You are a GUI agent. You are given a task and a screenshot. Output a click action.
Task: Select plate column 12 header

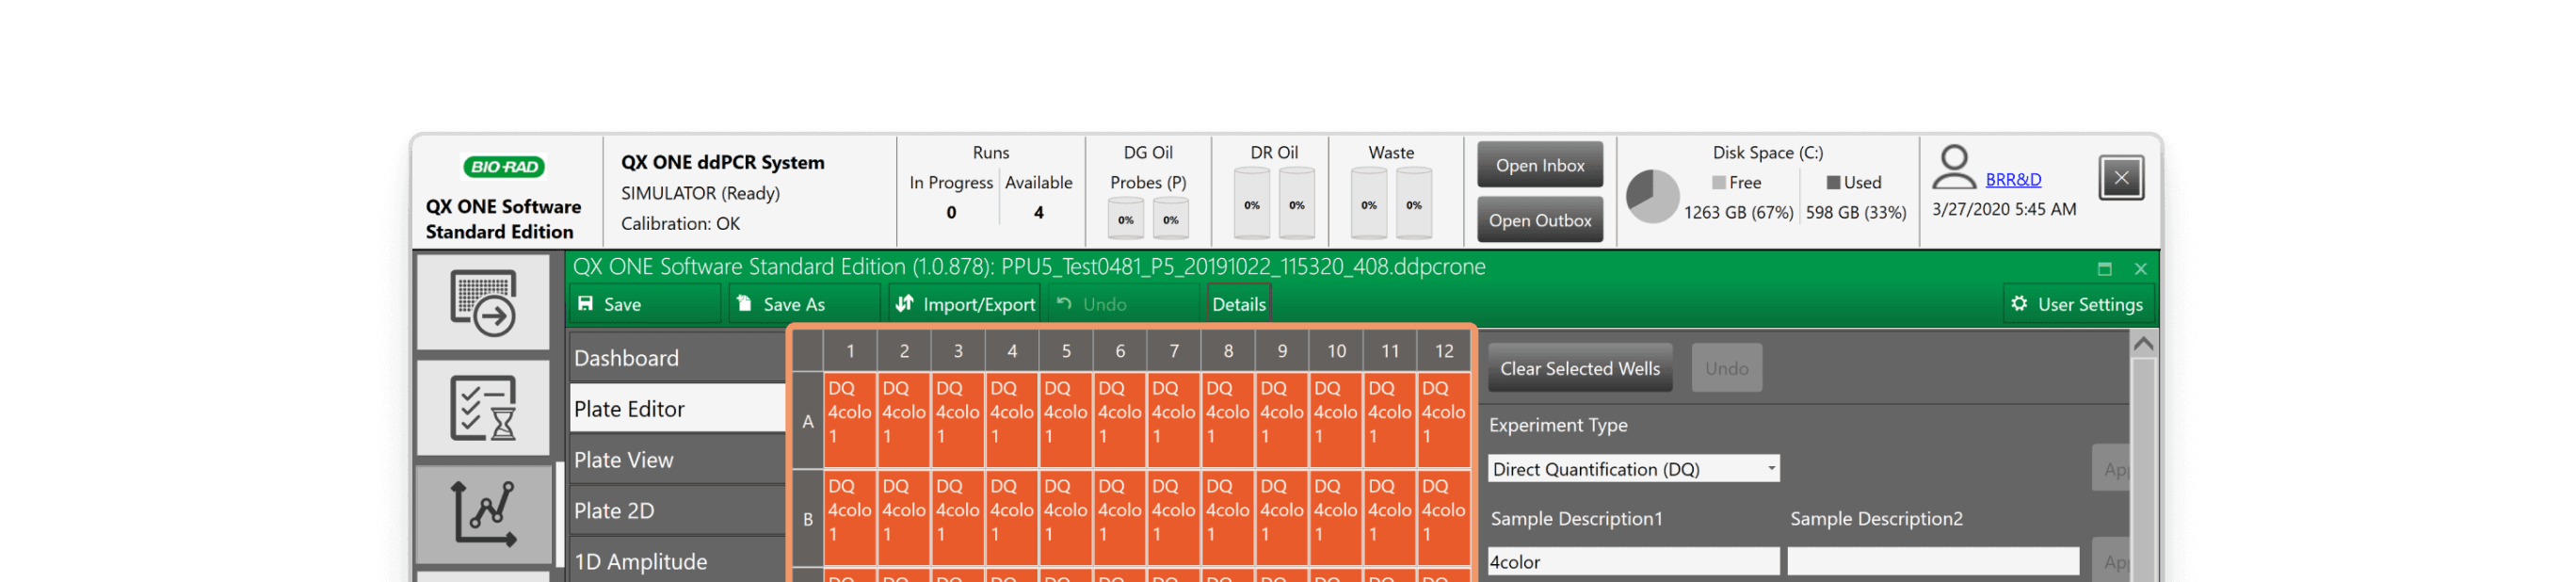click(x=1443, y=351)
